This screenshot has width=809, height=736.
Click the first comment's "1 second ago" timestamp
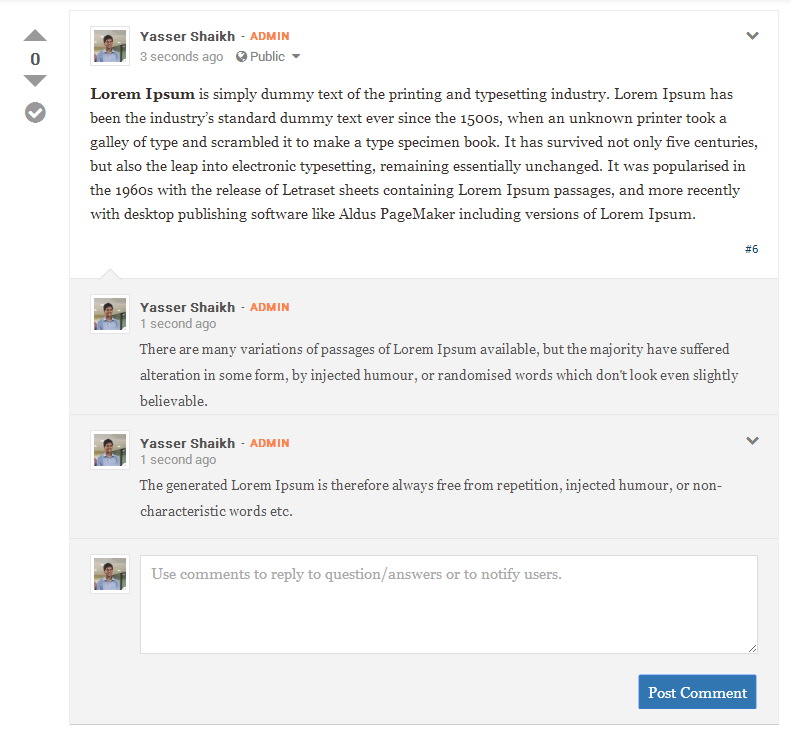pyautogui.click(x=177, y=324)
